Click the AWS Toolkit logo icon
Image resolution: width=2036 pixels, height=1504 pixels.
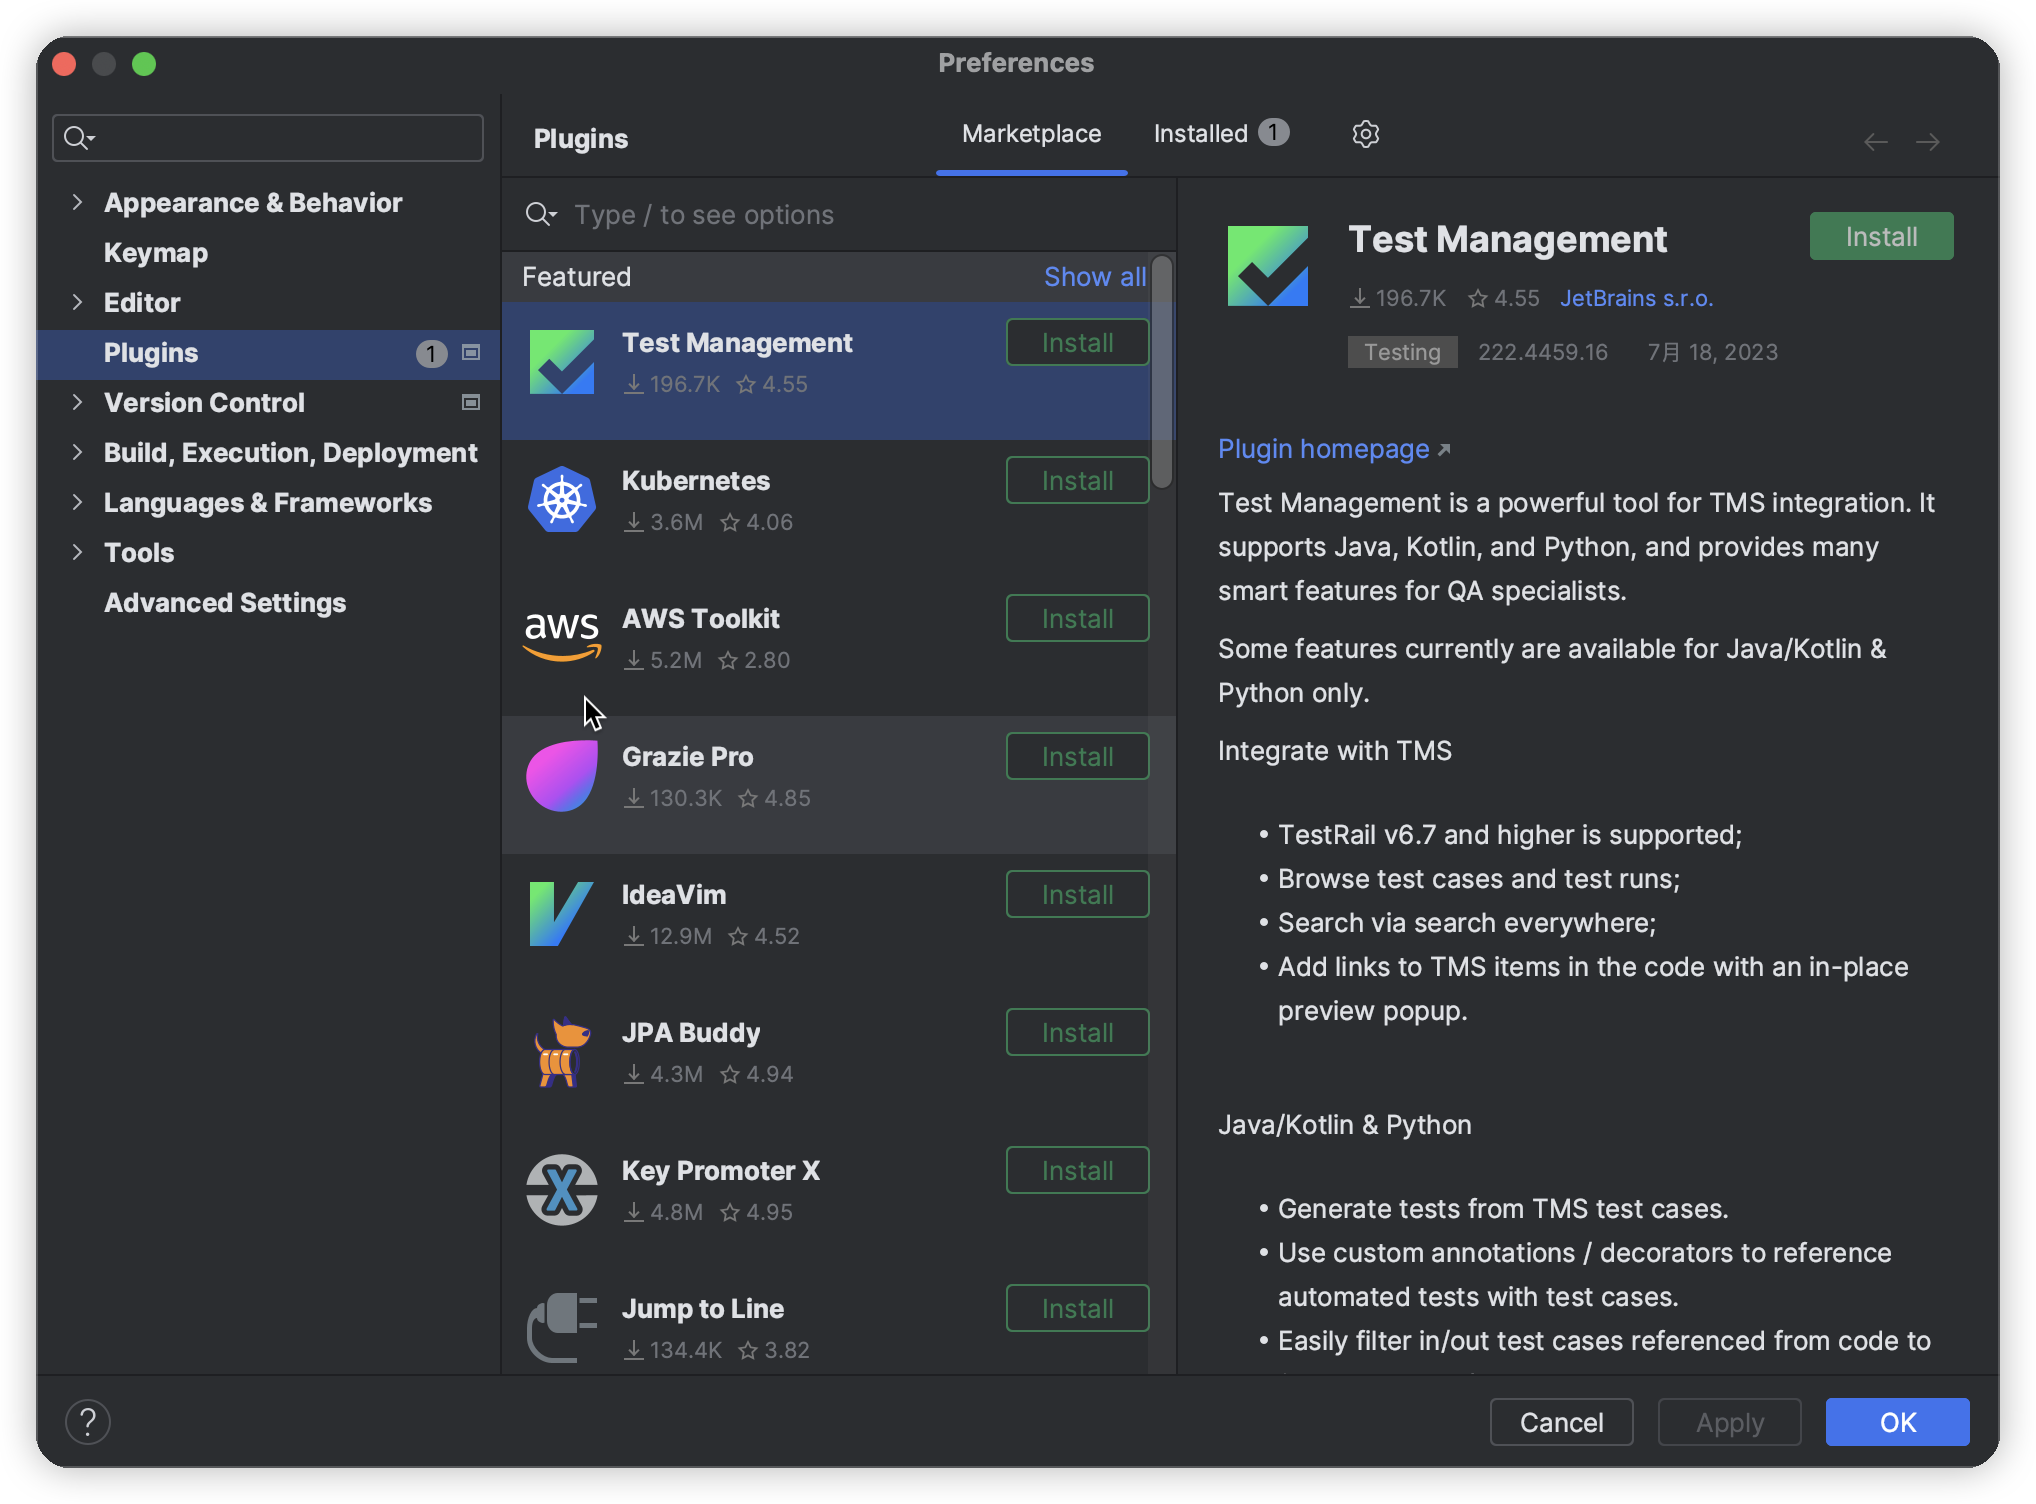(x=562, y=636)
